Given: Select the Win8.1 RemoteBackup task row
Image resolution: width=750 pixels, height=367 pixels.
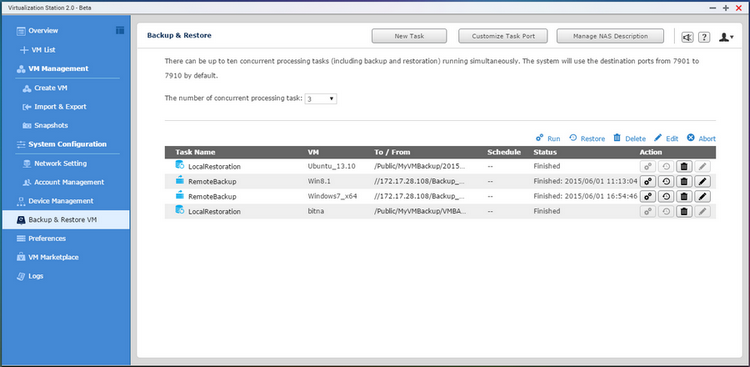Looking at the screenshot, I should [x=440, y=181].
